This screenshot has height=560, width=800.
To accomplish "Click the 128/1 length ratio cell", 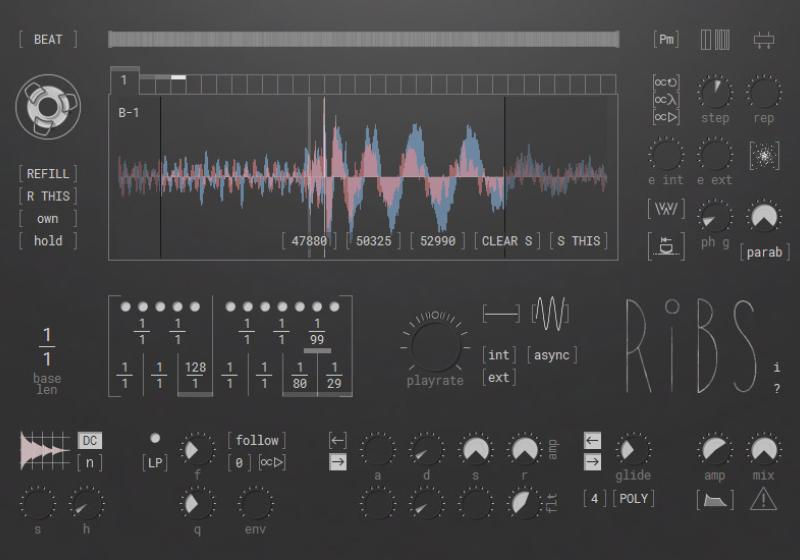I will pos(195,375).
